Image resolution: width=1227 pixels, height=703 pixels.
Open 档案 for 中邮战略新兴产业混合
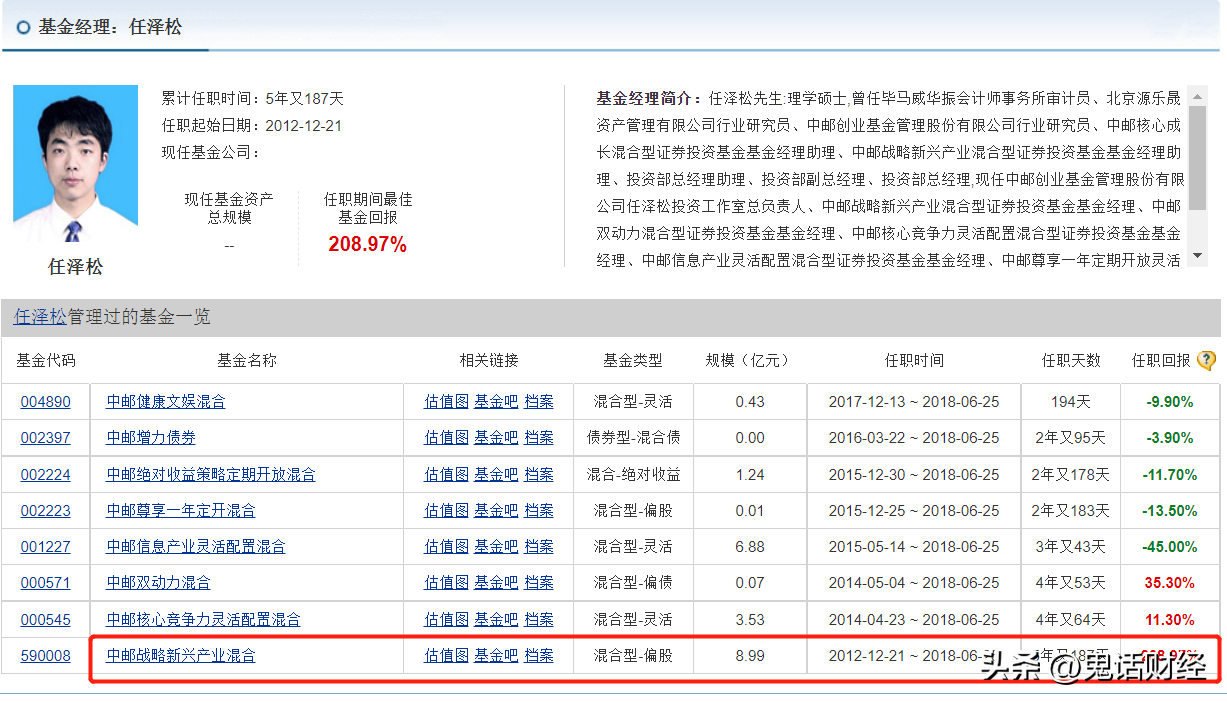[x=539, y=656]
